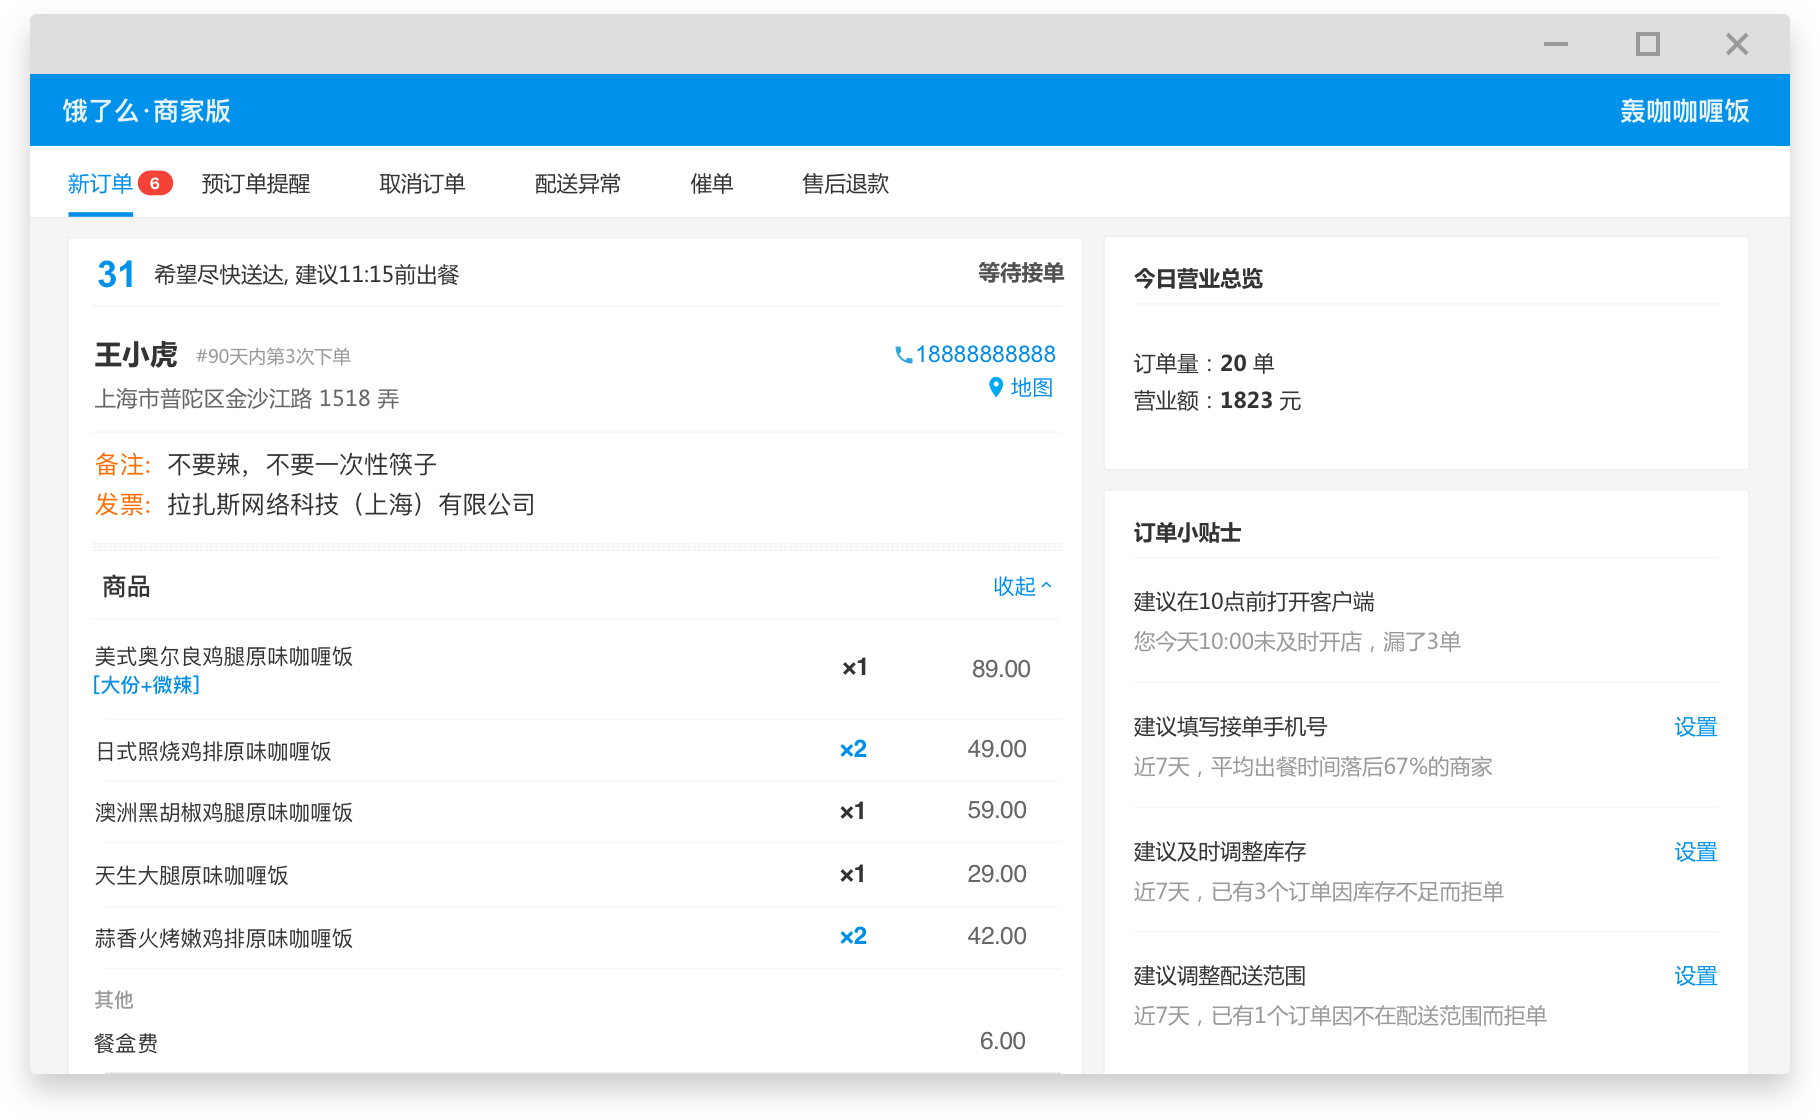Open map using the location pin icon
Screen dimensions: 1820x1120
[995, 388]
